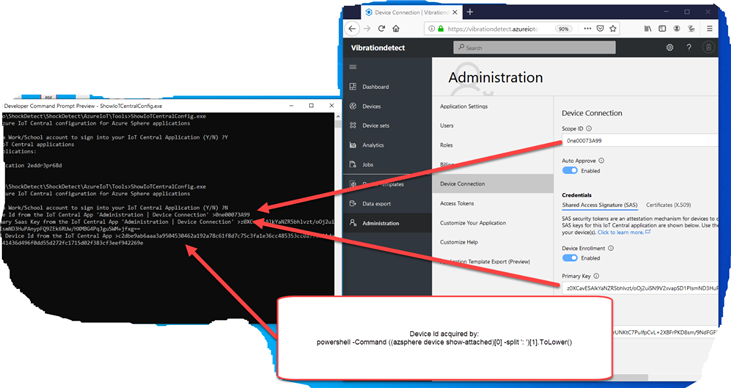The height and width of the screenshot is (388, 731).
Task: Click the browser forward arrow
Action: pyautogui.click(x=367, y=28)
